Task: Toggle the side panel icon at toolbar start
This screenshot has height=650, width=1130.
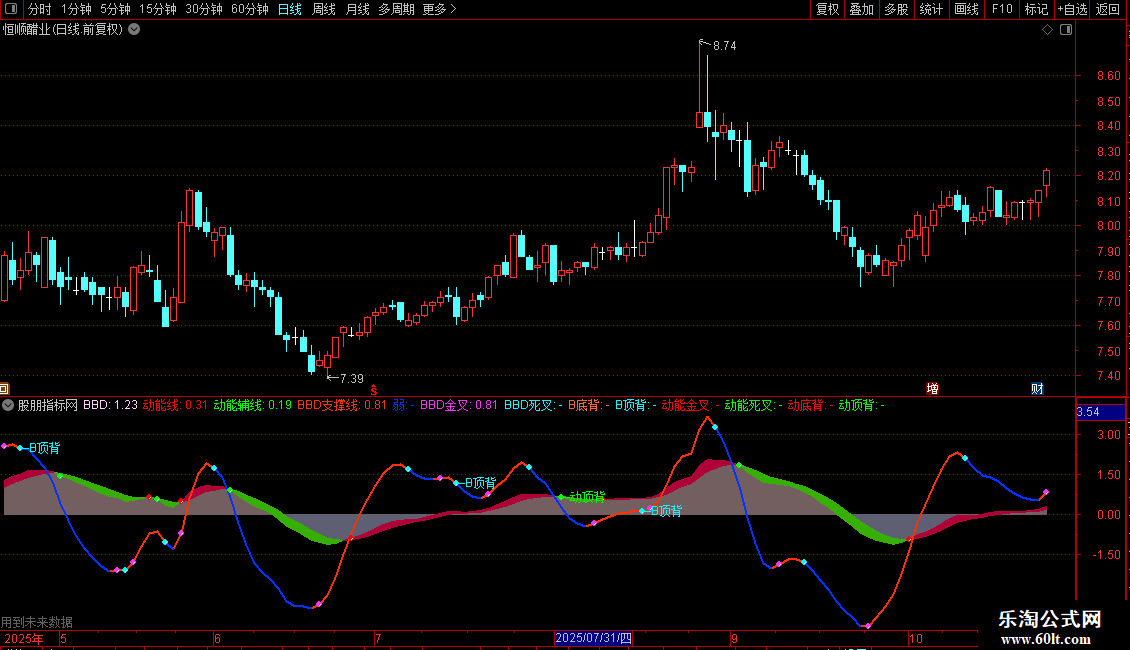Action: (11, 9)
